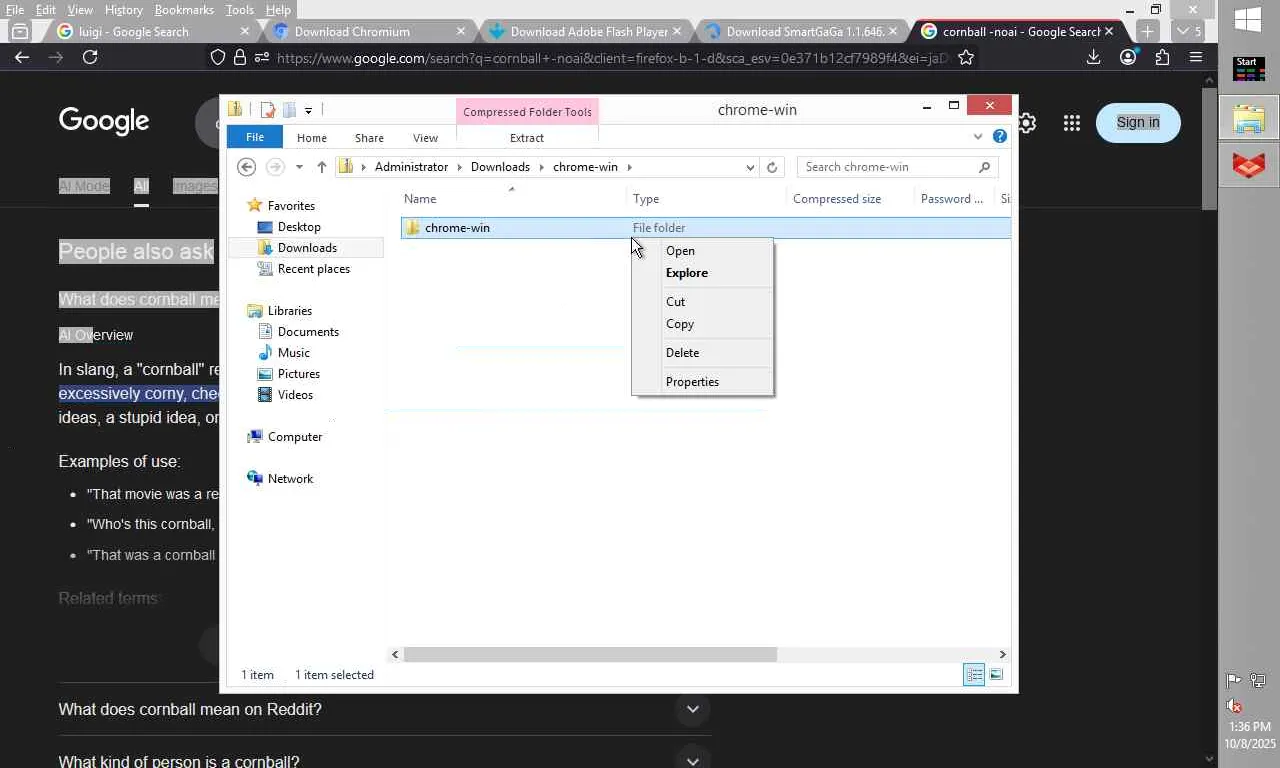Viewport: 1280px width, 768px height.
Task: Open the Firefox hamburger application menu
Action: pos(1196,57)
